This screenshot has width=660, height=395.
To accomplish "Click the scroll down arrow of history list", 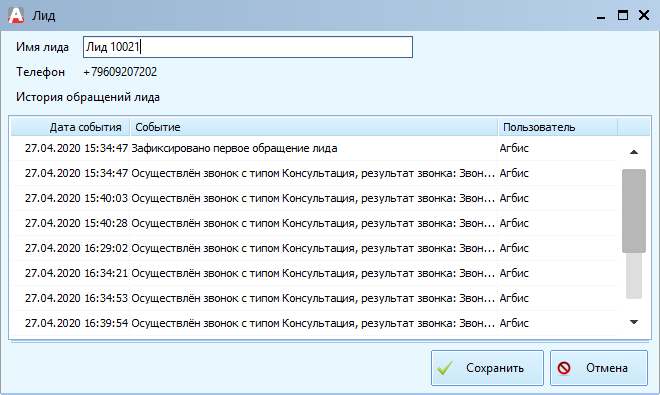I will coord(634,322).
